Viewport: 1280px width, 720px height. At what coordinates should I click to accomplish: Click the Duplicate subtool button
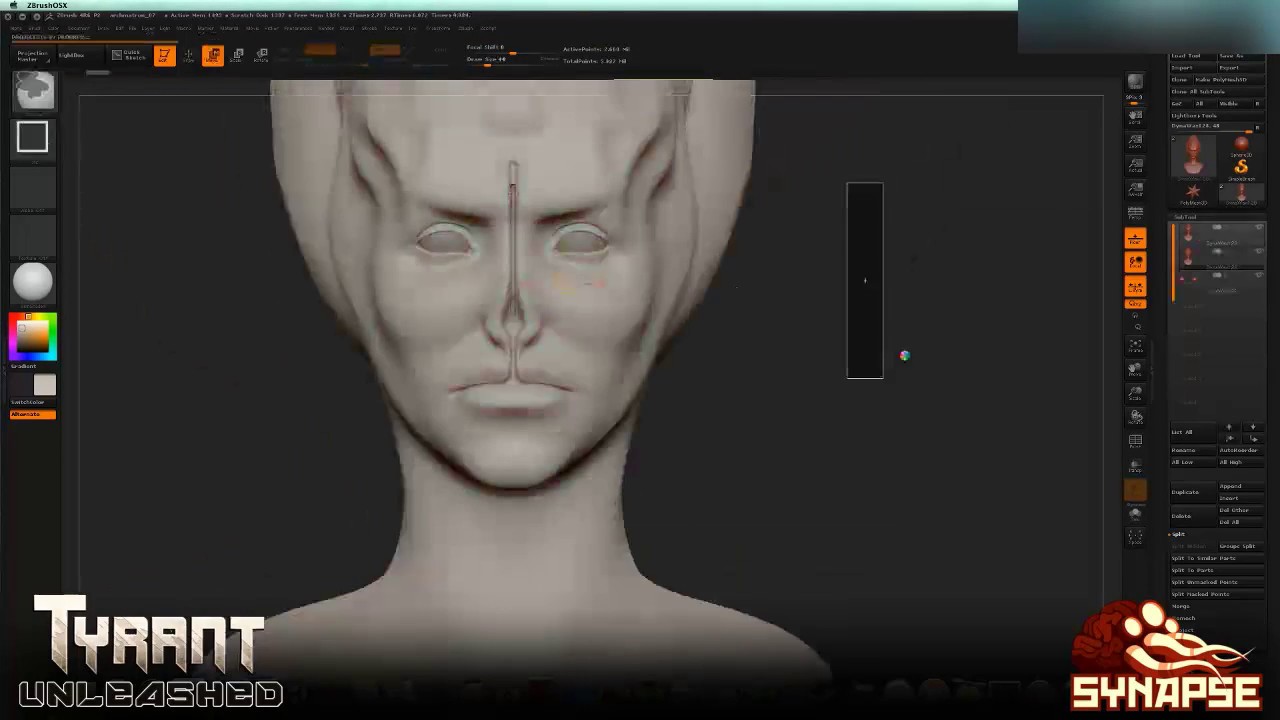tap(1192, 492)
